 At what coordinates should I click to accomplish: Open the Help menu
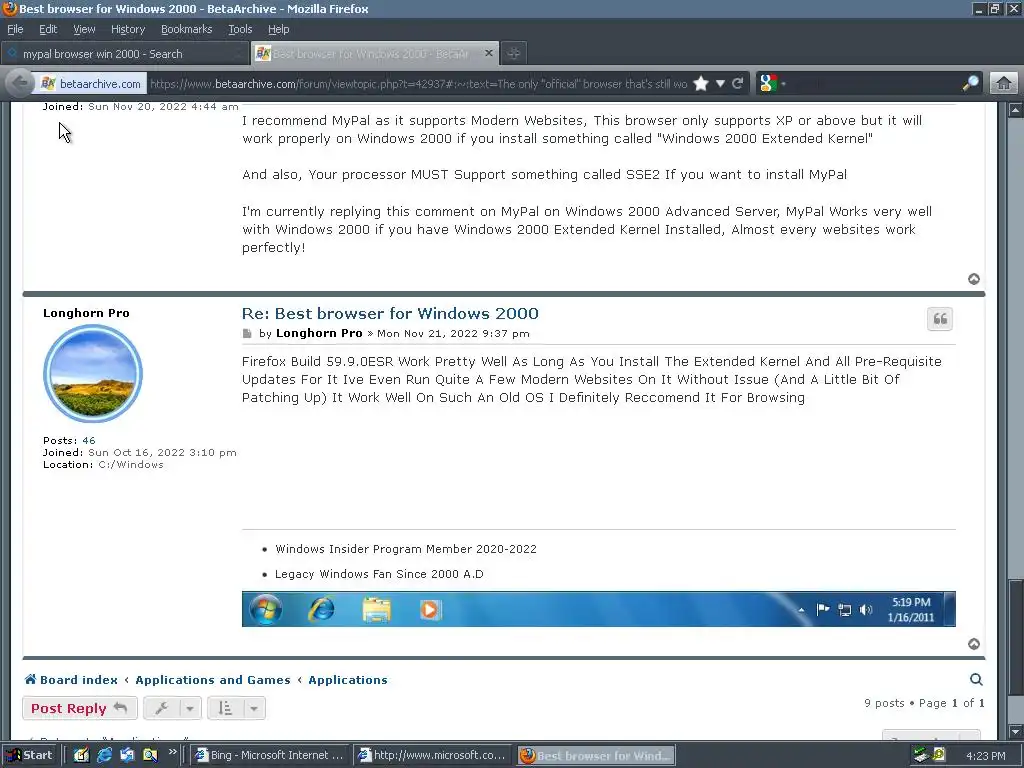pyautogui.click(x=278, y=29)
